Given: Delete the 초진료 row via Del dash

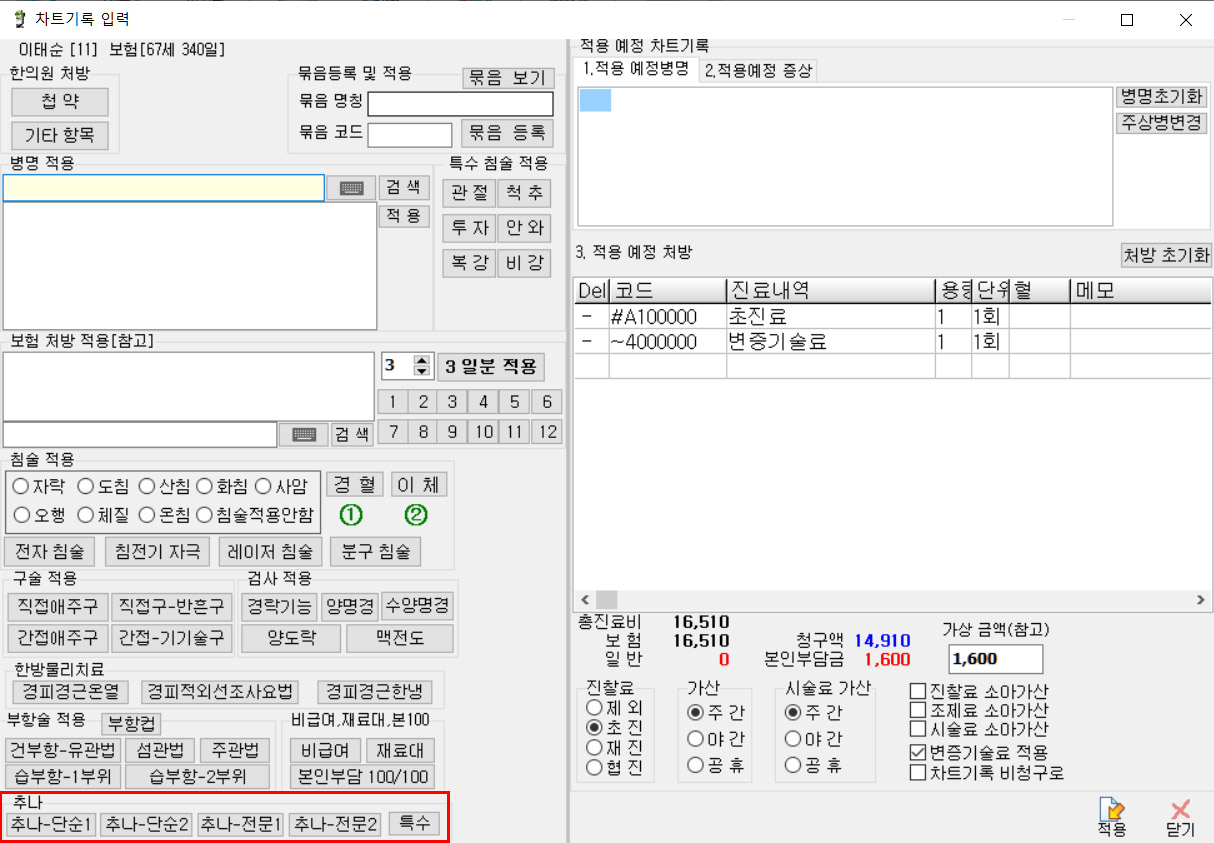Looking at the screenshot, I should (x=590, y=317).
